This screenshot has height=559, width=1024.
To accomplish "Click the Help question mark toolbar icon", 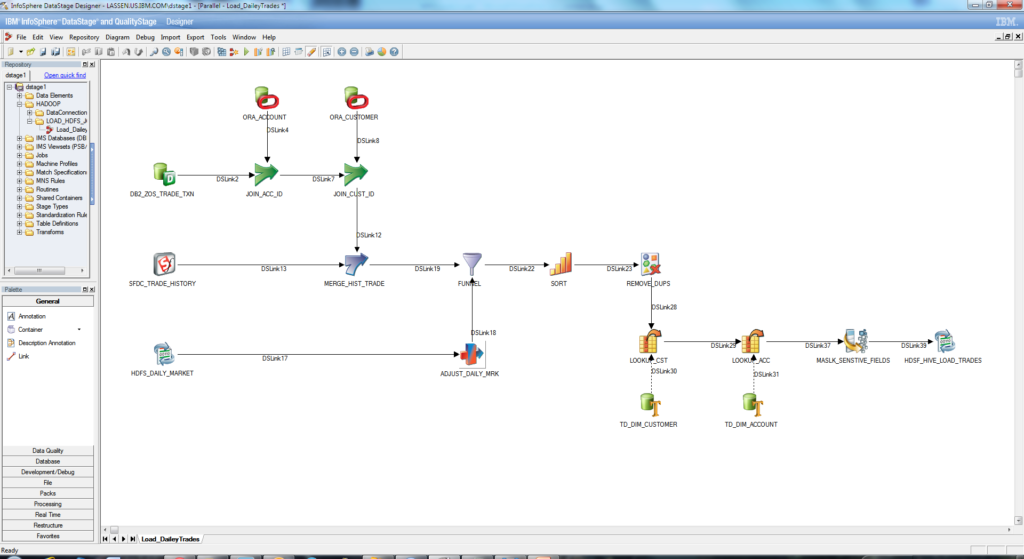I will (394, 51).
